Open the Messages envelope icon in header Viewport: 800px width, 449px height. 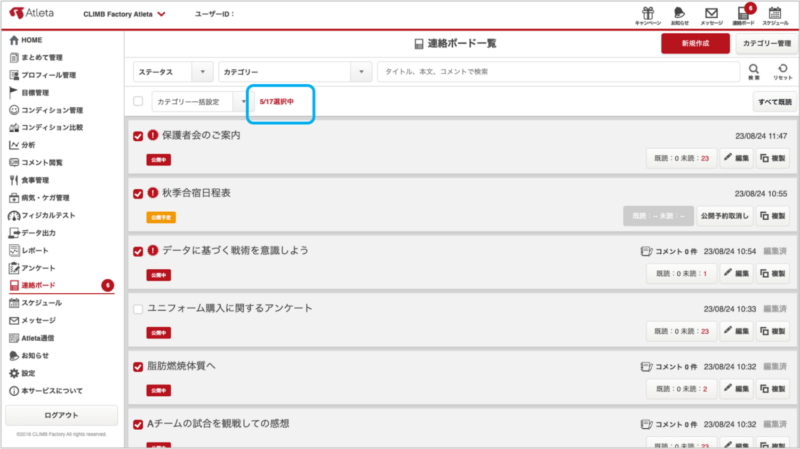click(x=711, y=13)
